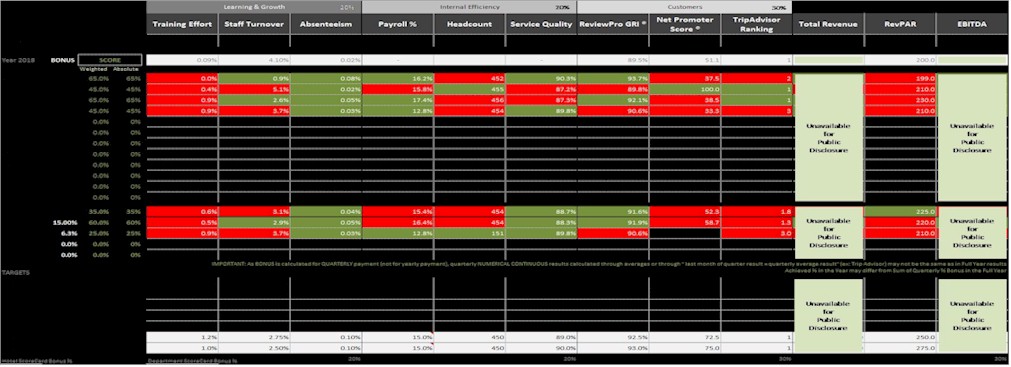Click the Training Effort column header
Screen dimensions: 1011x367
[182, 24]
